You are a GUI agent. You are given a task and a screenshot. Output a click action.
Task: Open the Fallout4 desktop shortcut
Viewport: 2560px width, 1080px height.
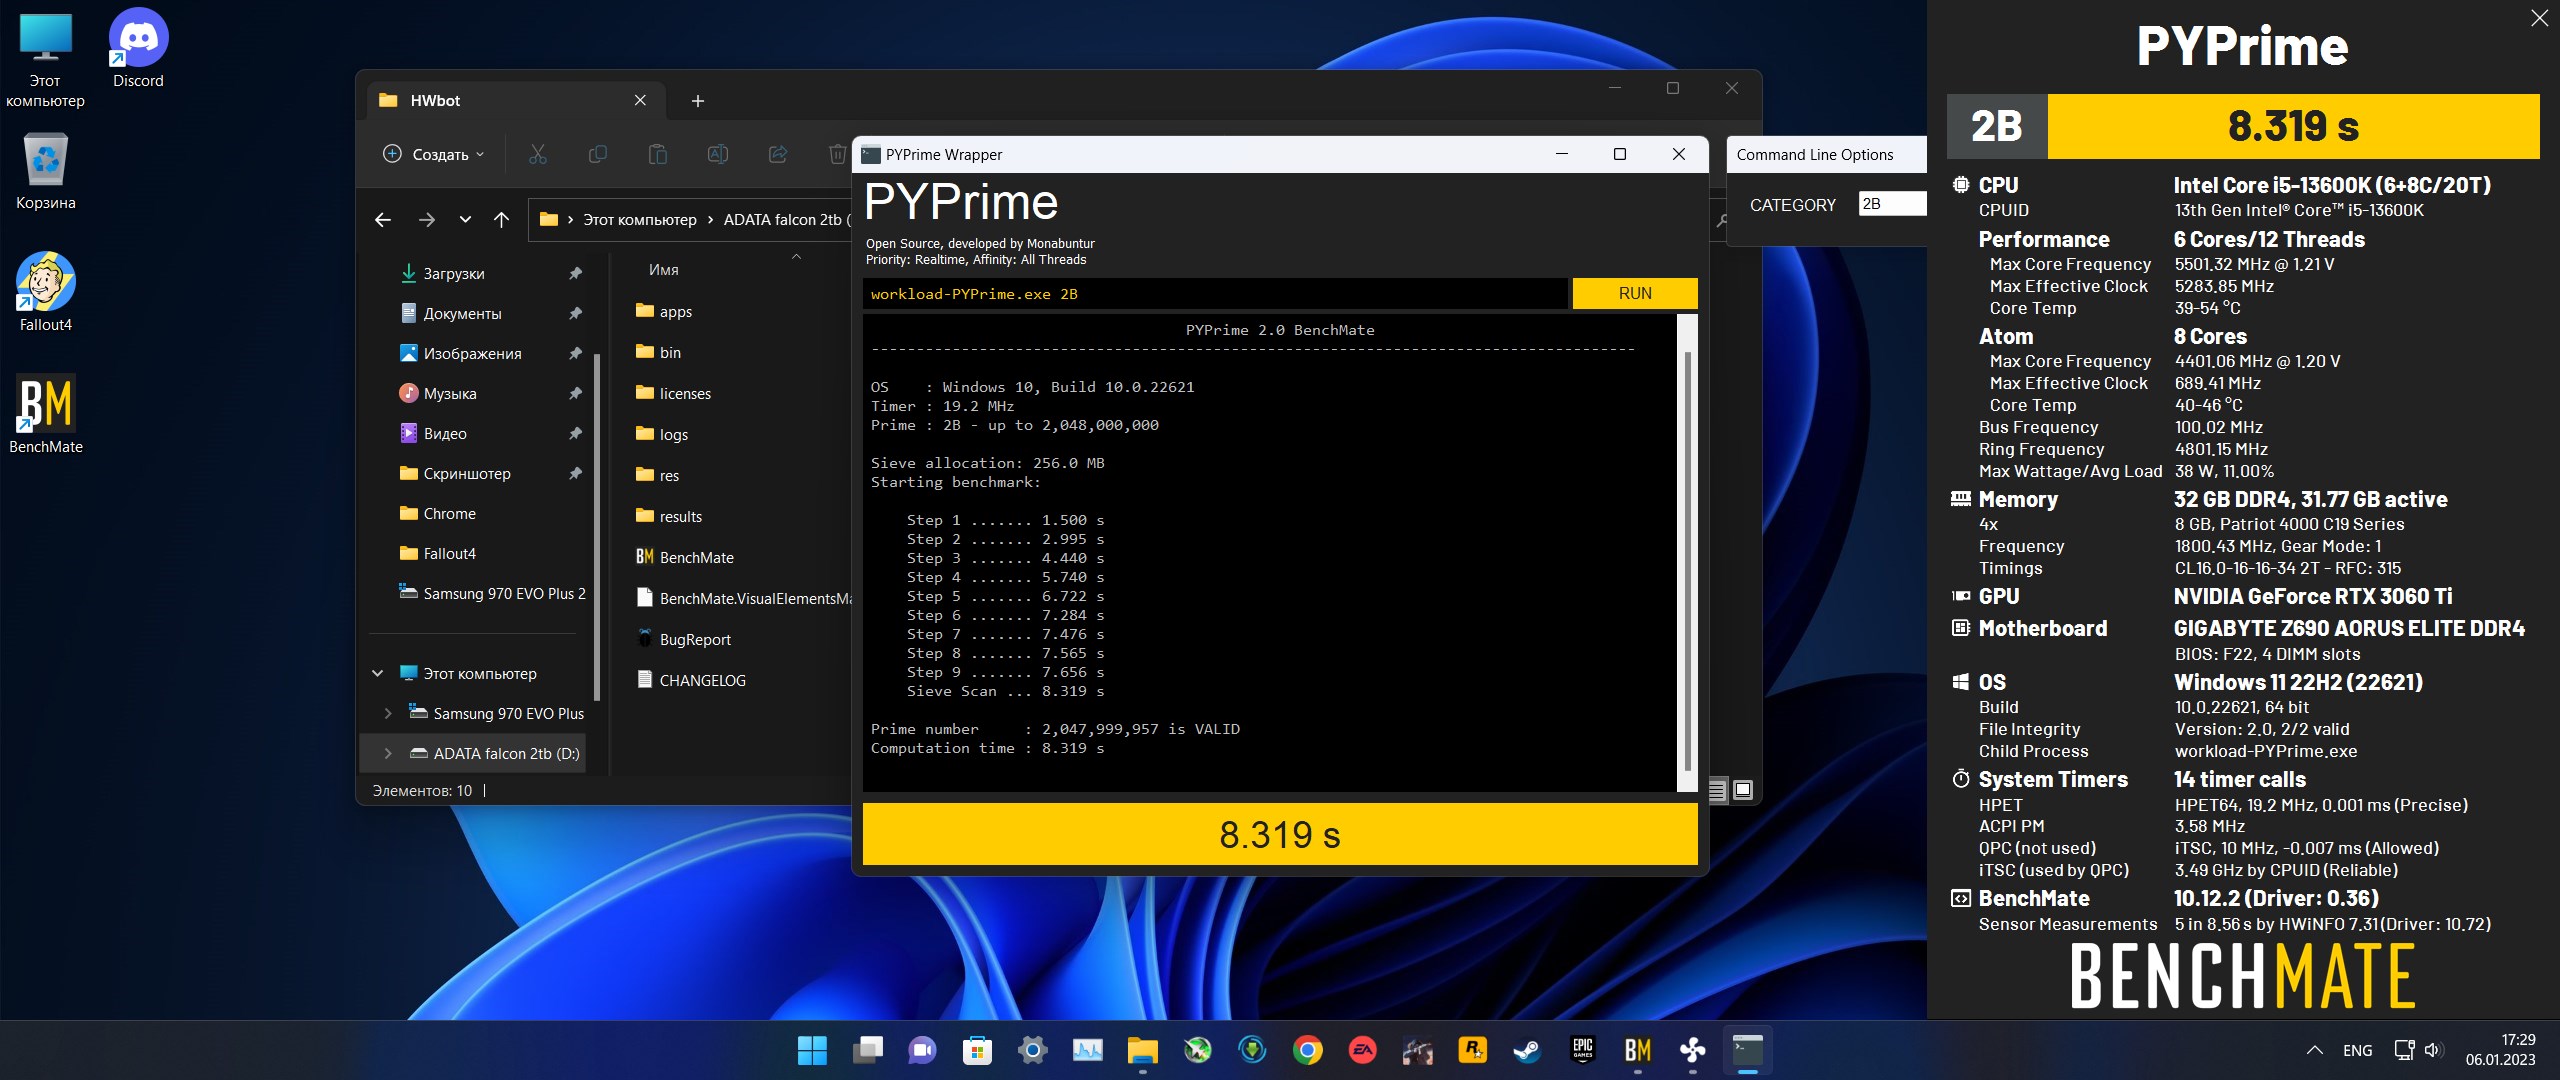[x=45, y=292]
